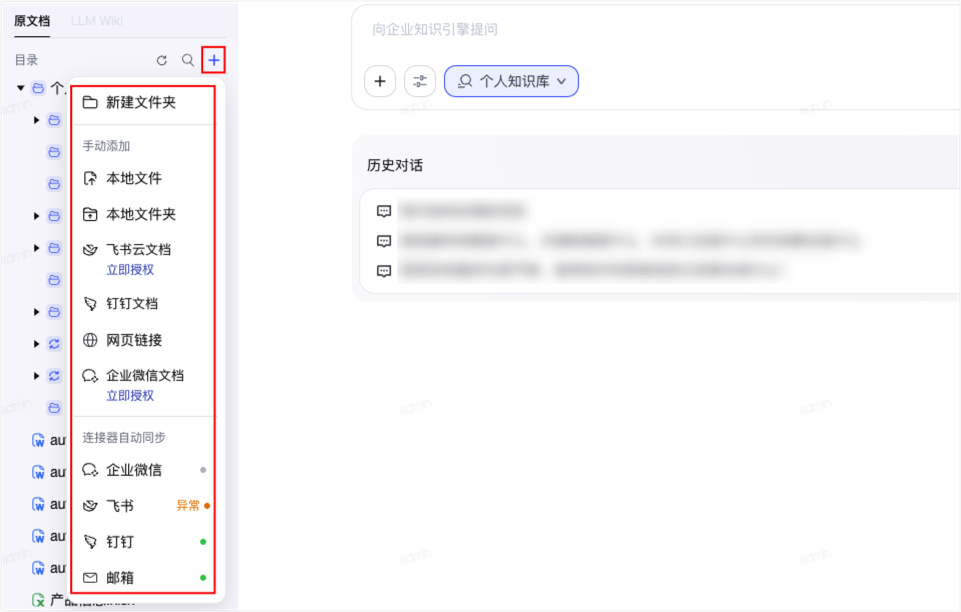961x612 pixels.
Task: Expand the 个人知识库 dropdown
Action: click(x=511, y=81)
